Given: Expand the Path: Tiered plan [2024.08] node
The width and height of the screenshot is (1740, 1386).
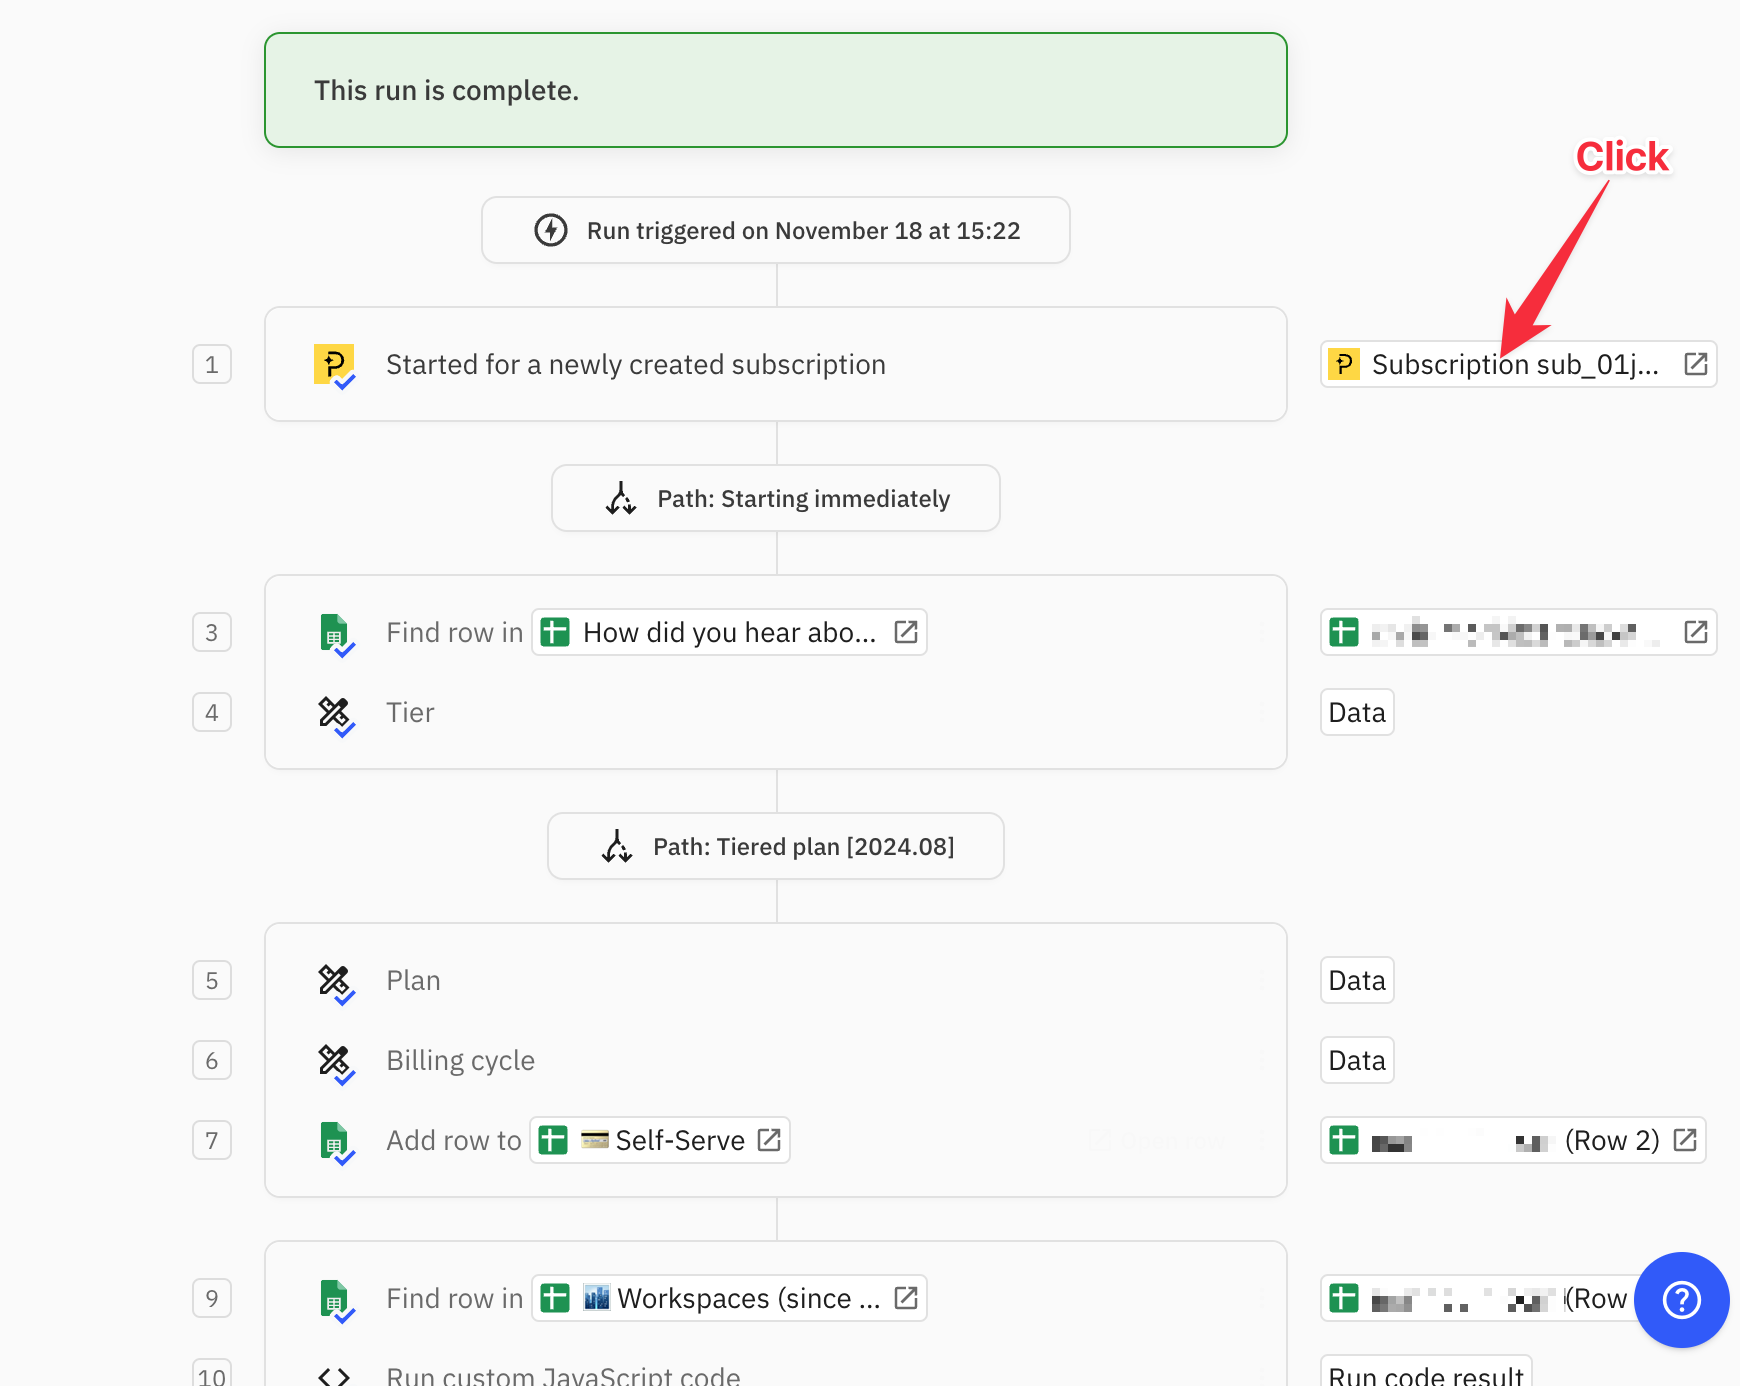Looking at the screenshot, I should click(775, 846).
